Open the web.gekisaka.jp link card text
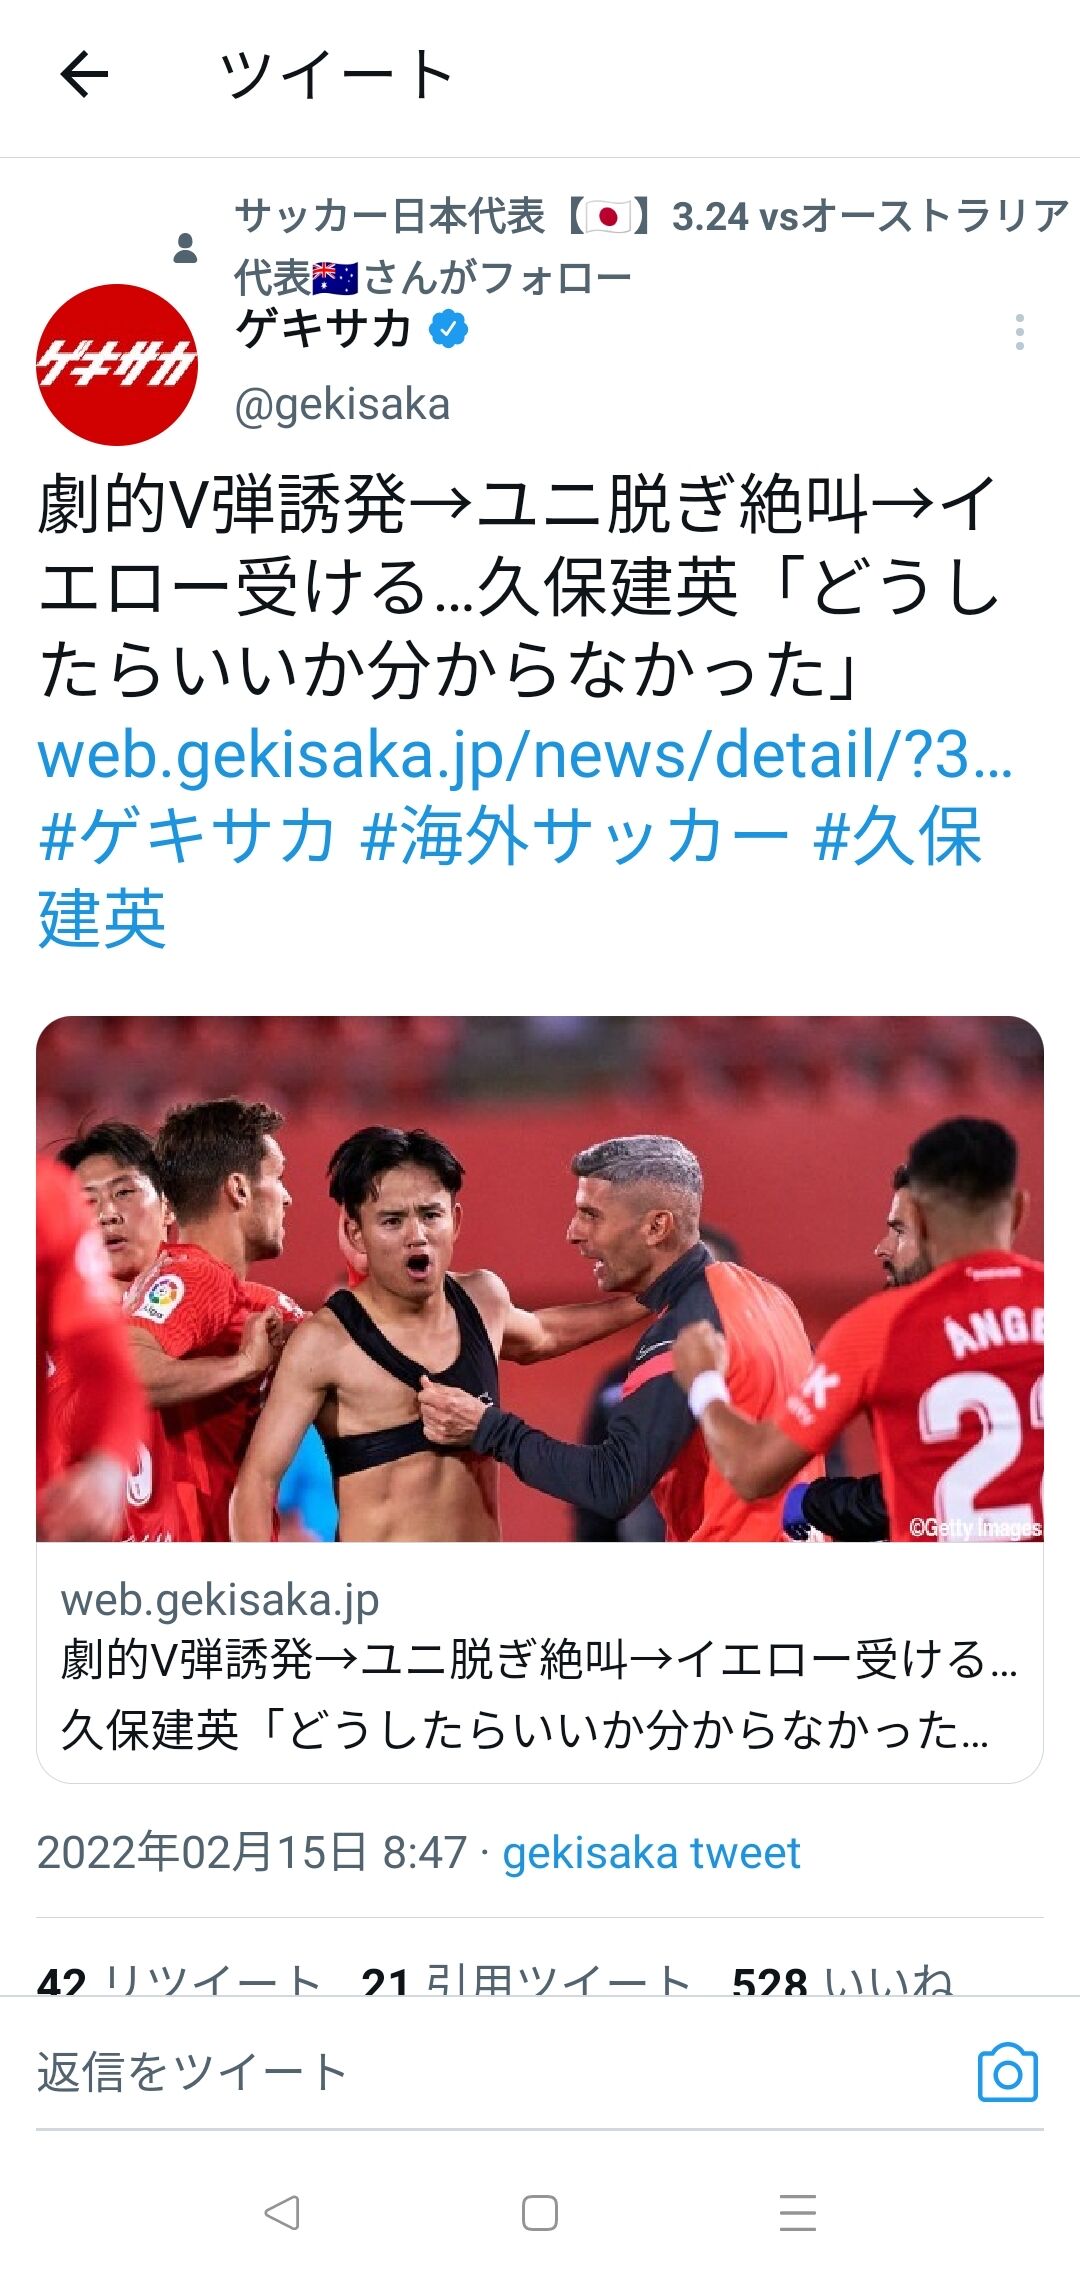Screen dimensions: 1080x2279 (540, 1662)
